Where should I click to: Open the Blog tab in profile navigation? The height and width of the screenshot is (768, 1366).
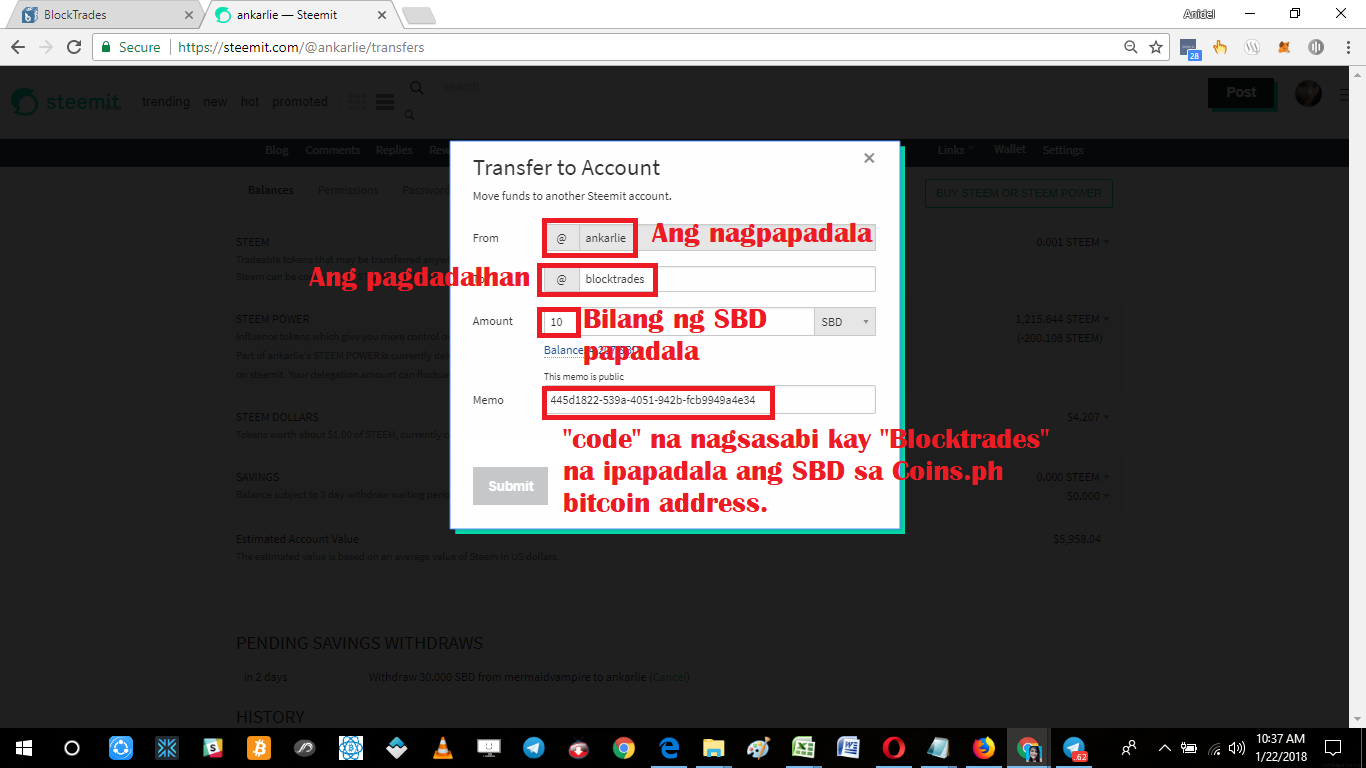point(277,150)
